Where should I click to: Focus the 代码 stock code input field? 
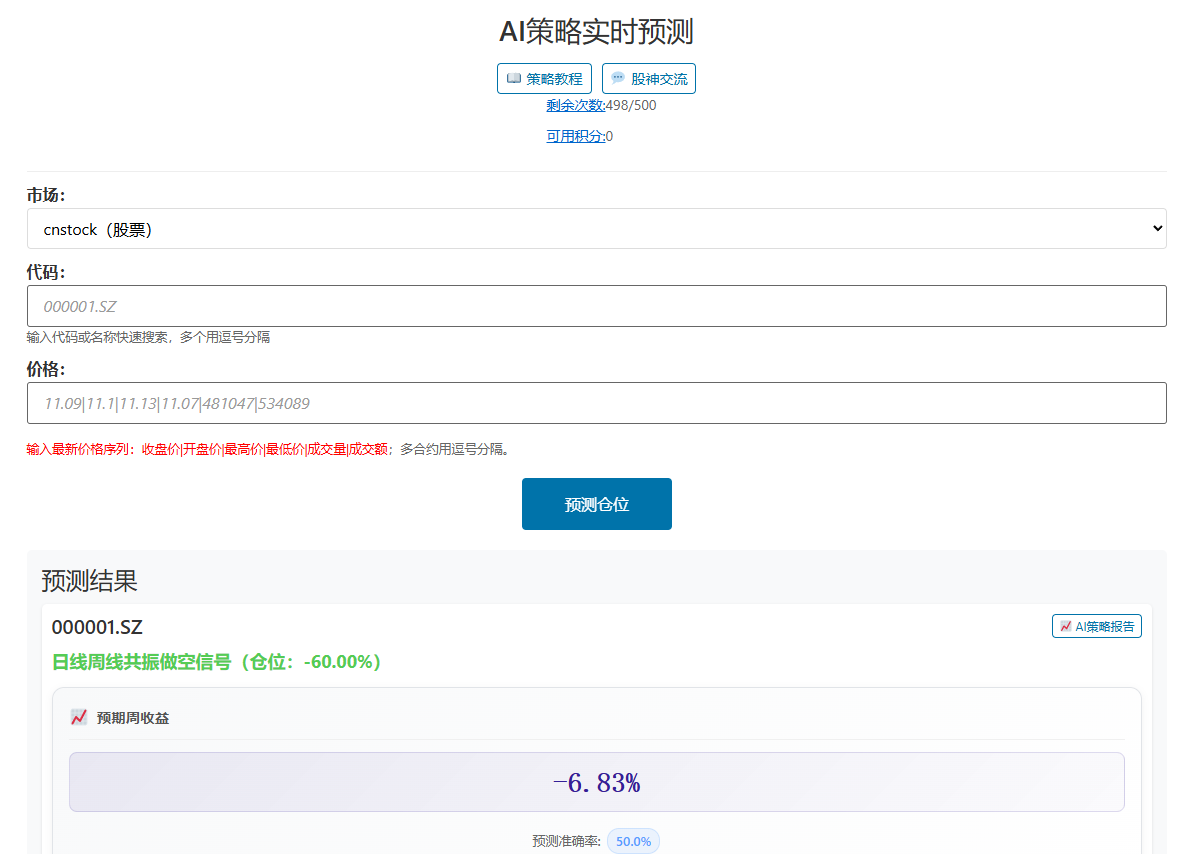596,306
